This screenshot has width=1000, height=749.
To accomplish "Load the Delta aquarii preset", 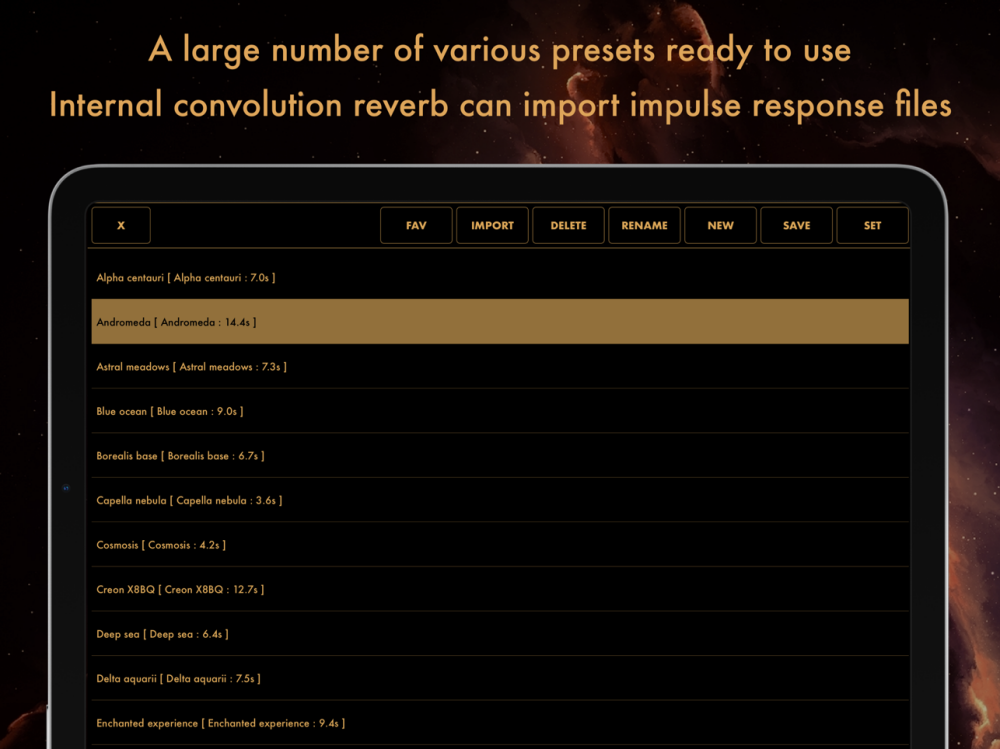I will click(500, 678).
